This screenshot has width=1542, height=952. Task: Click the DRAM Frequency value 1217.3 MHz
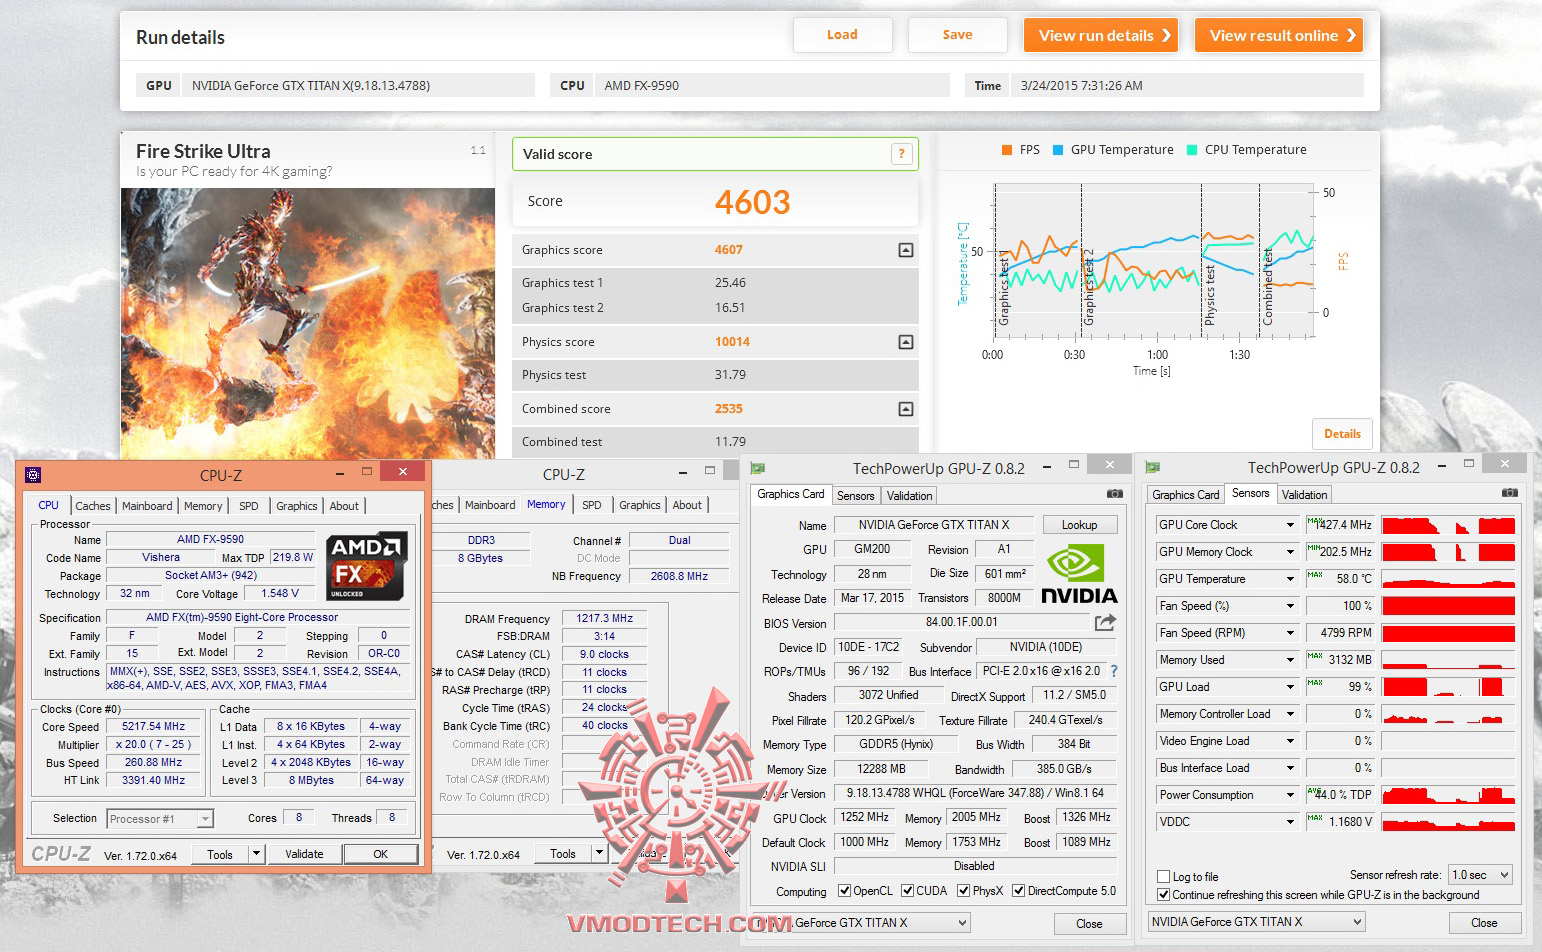click(x=604, y=619)
